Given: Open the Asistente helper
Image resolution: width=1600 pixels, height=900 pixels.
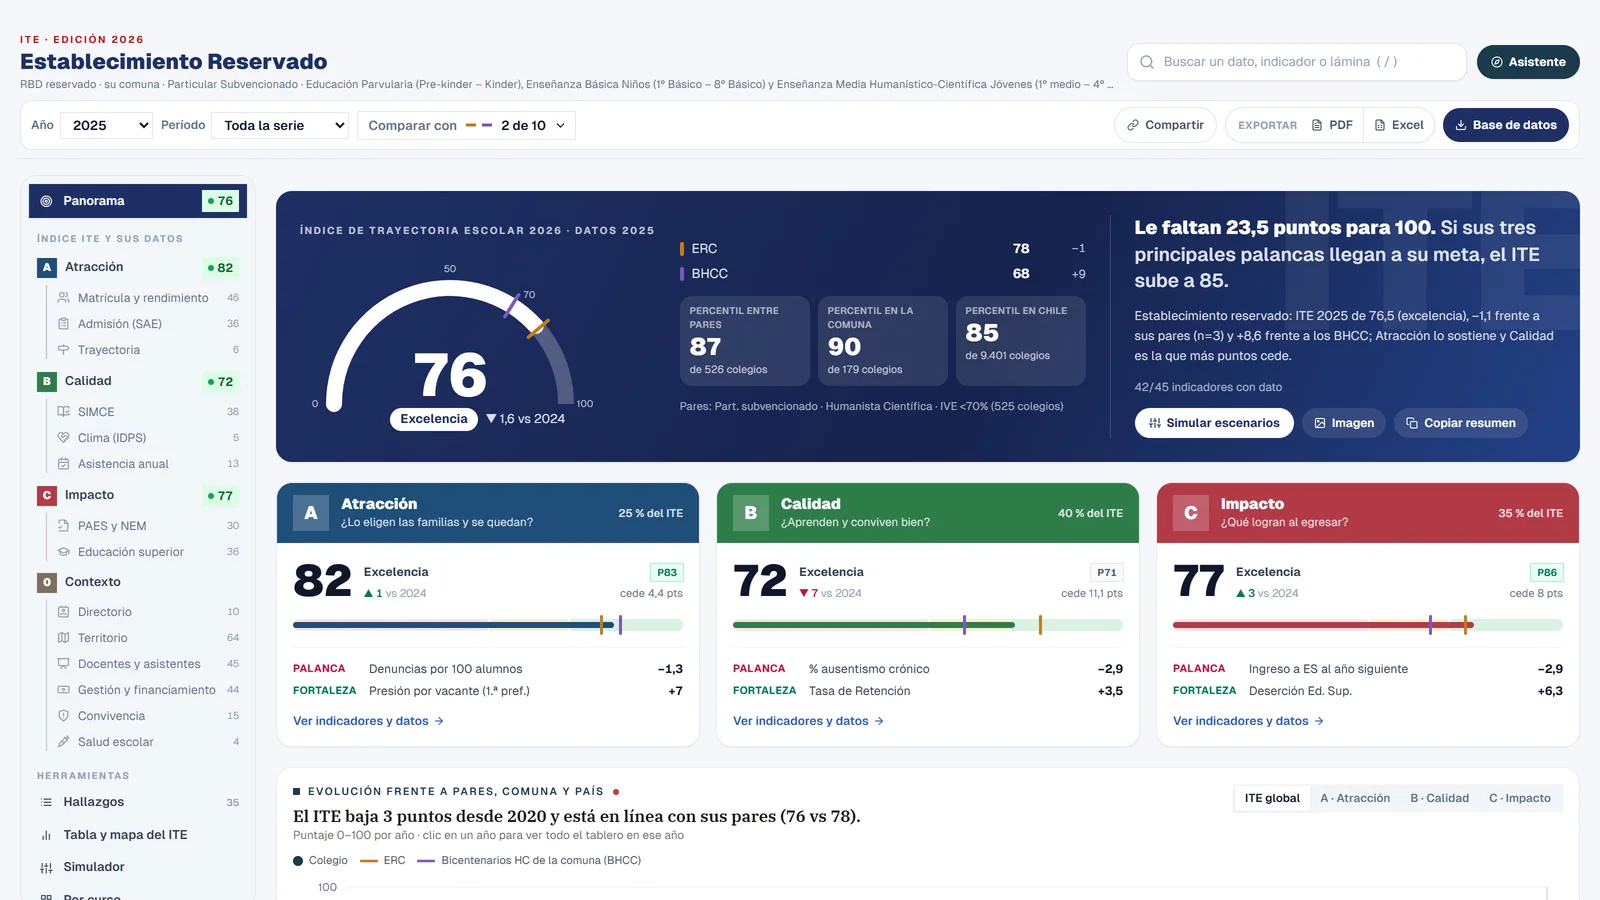Looking at the screenshot, I should (x=1528, y=62).
